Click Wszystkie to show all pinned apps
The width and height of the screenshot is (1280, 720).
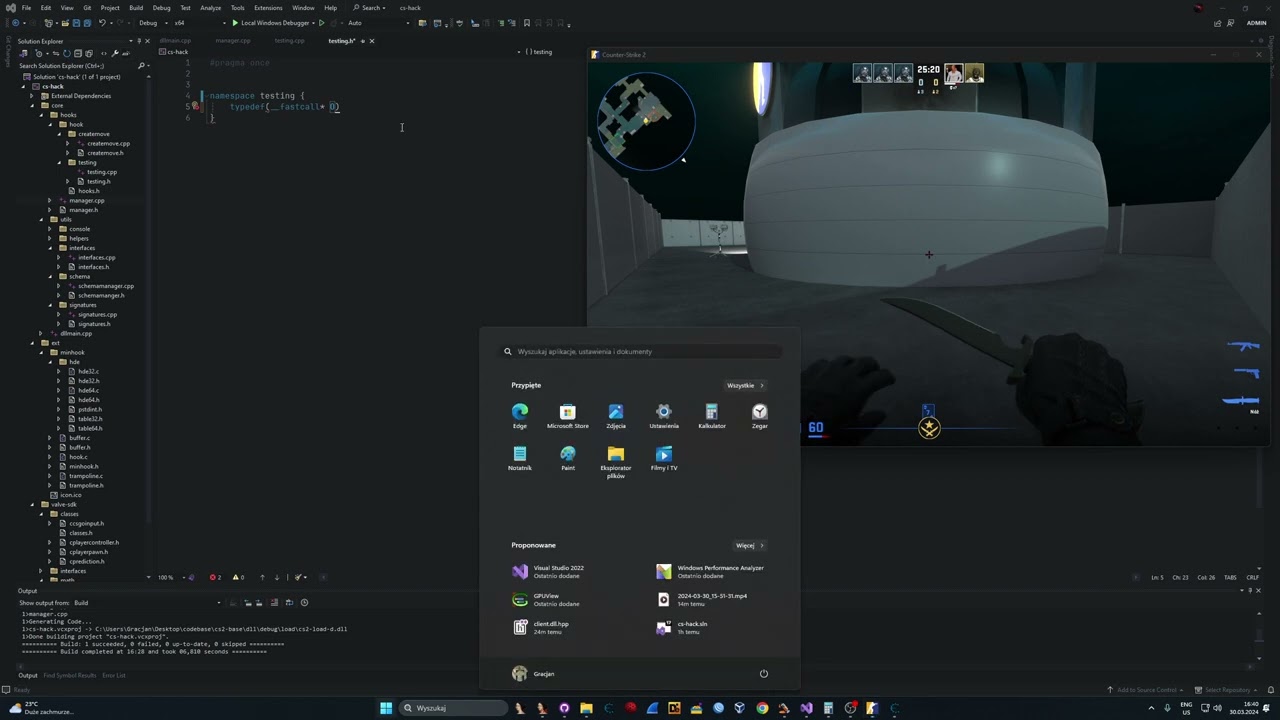(x=745, y=386)
